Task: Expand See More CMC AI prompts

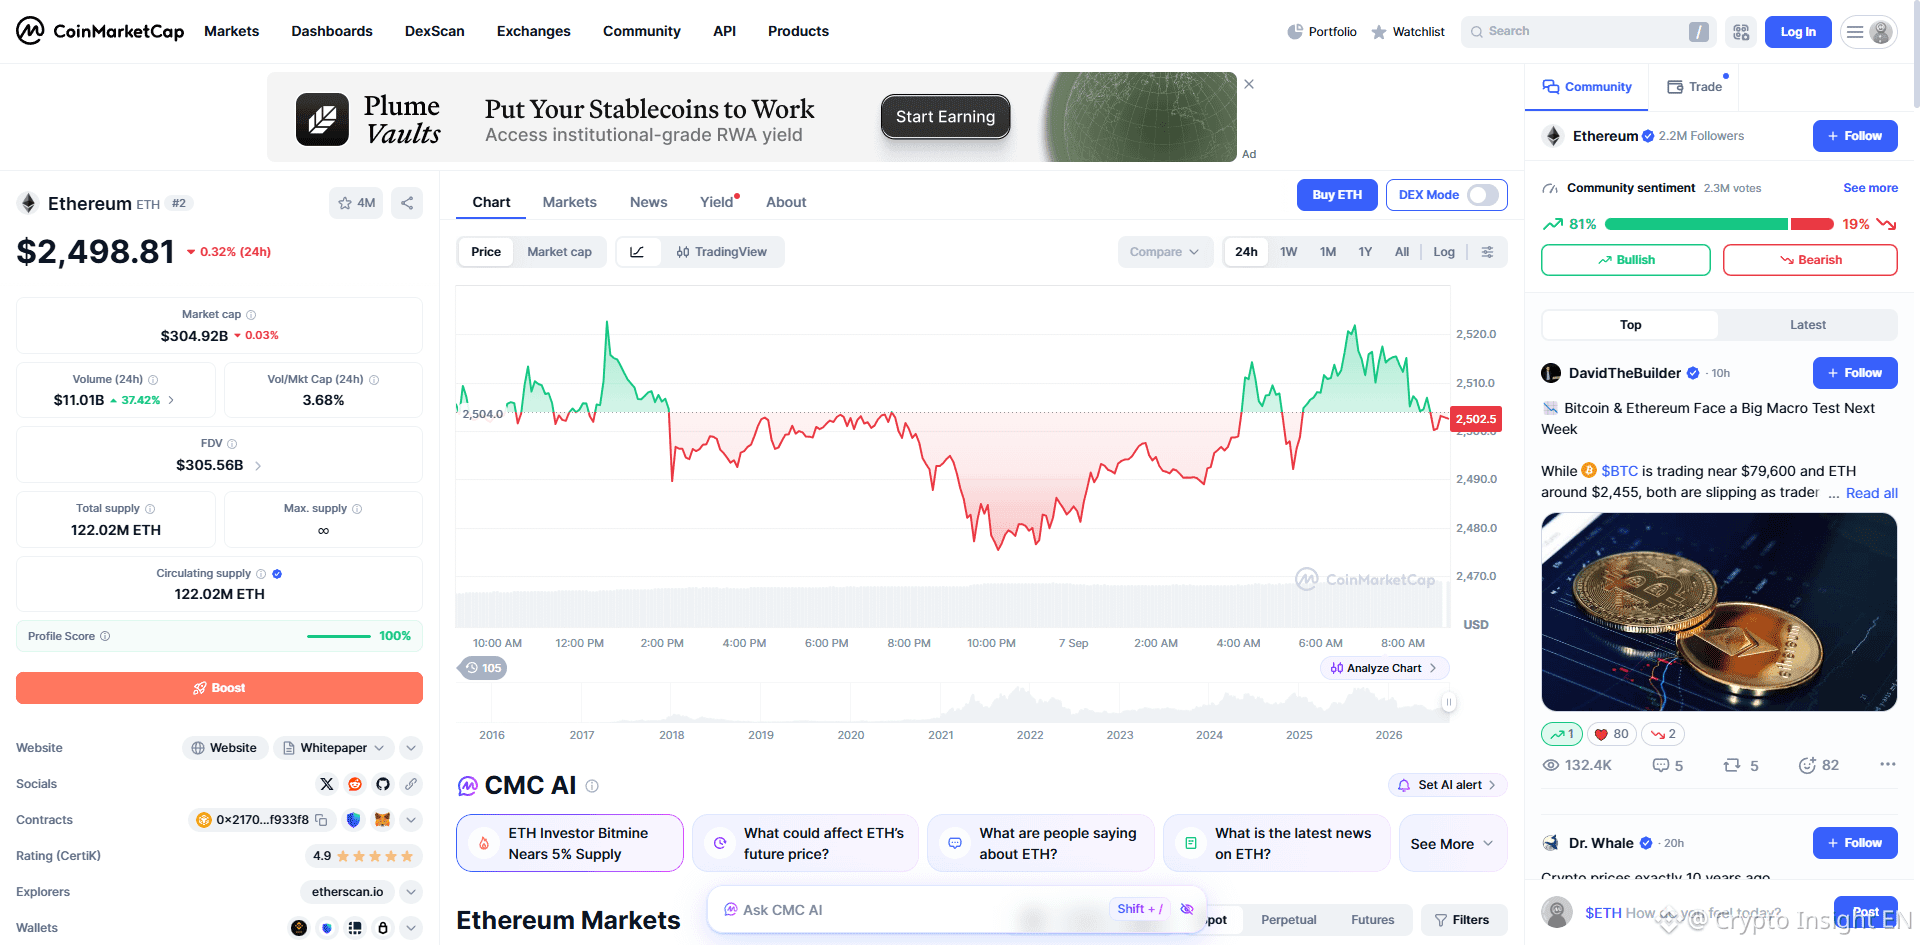Action: 1452,844
